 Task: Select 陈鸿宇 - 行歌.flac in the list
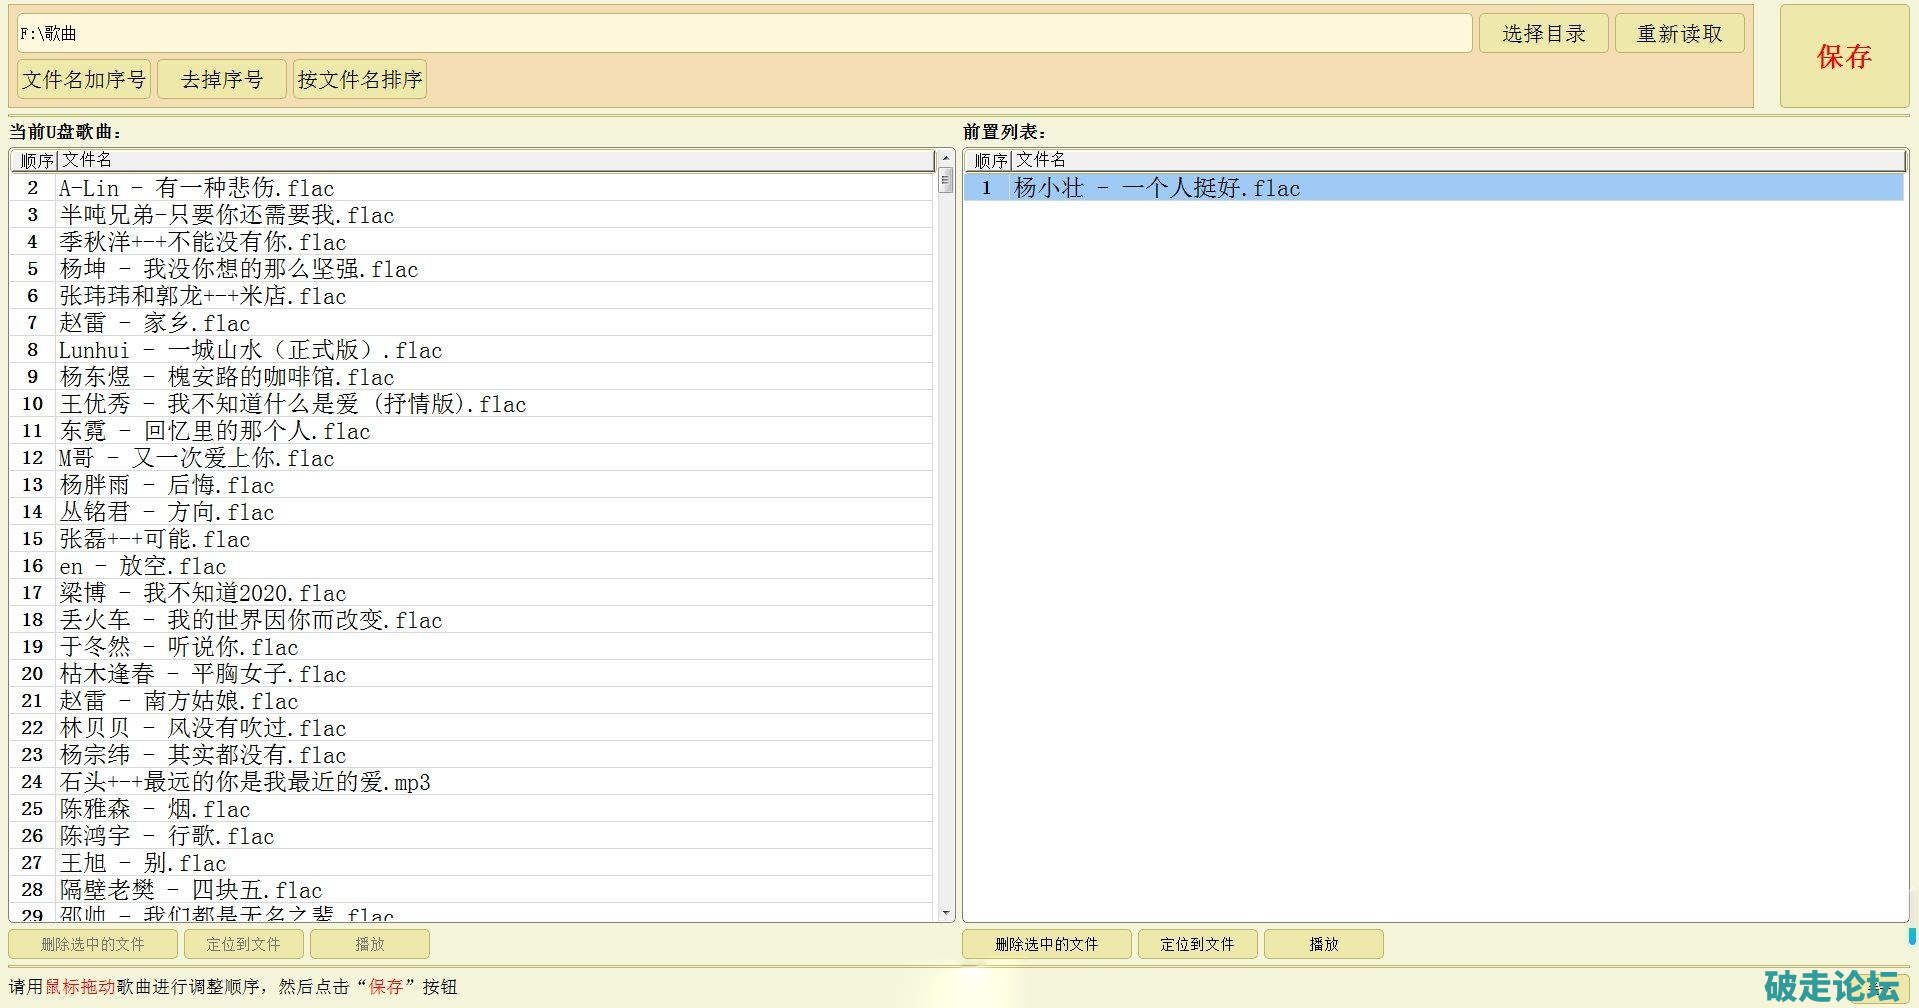166,836
